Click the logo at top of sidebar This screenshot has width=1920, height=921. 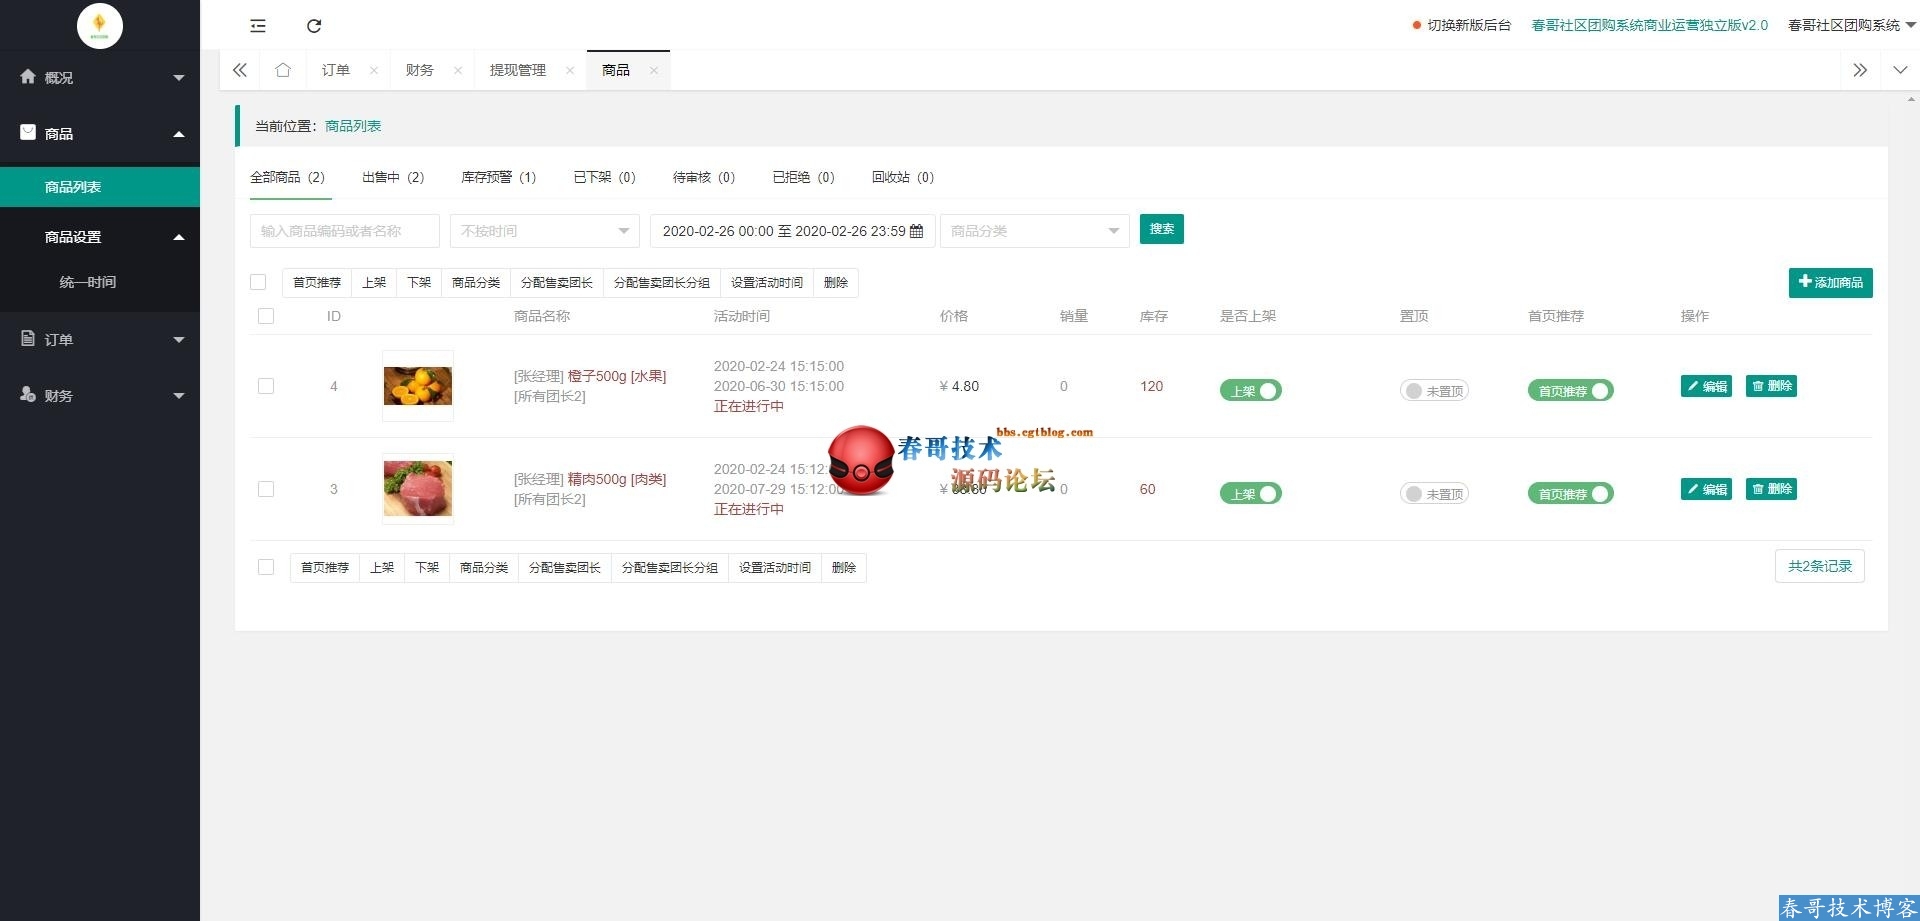(99, 25)
